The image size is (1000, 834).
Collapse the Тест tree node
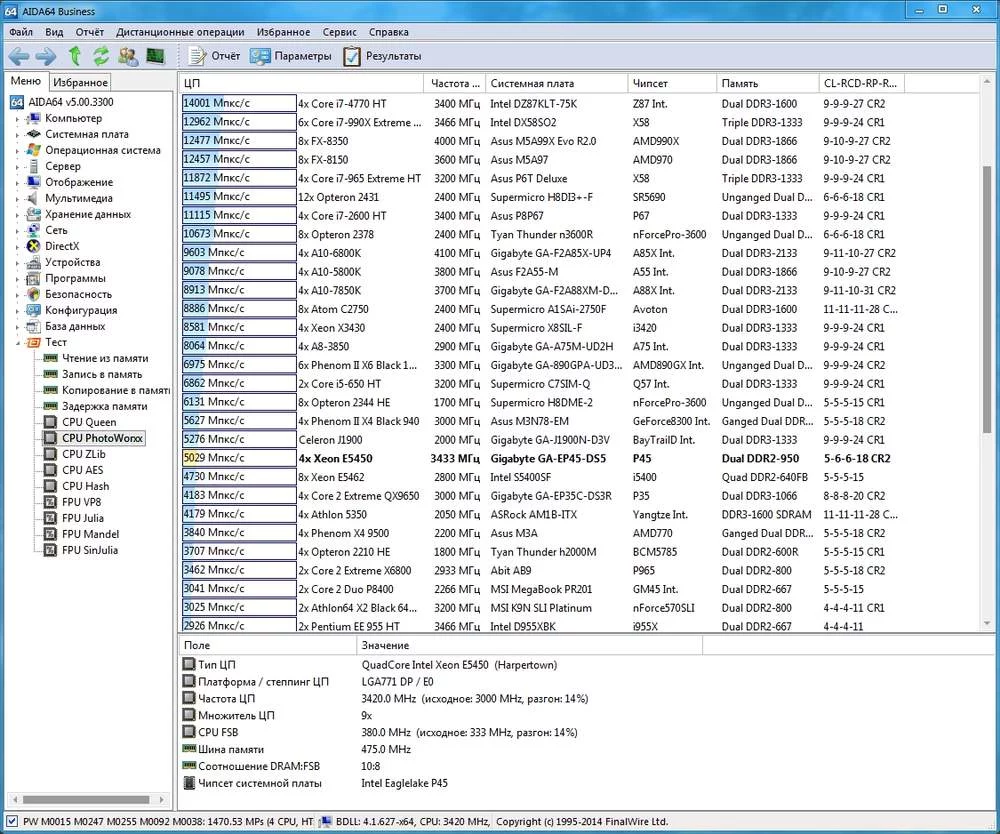(x=17, y=343)
